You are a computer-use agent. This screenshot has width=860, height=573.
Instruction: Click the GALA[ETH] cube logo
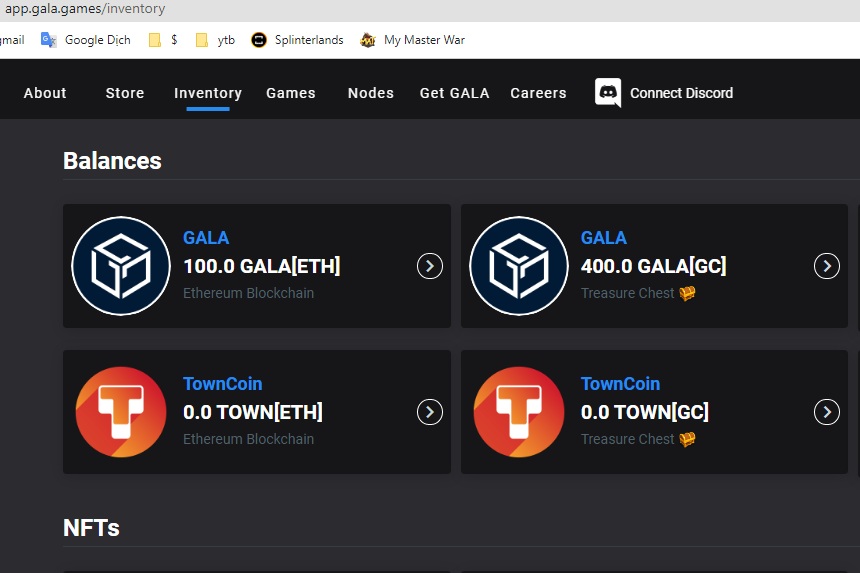click(x=121, y=266)
